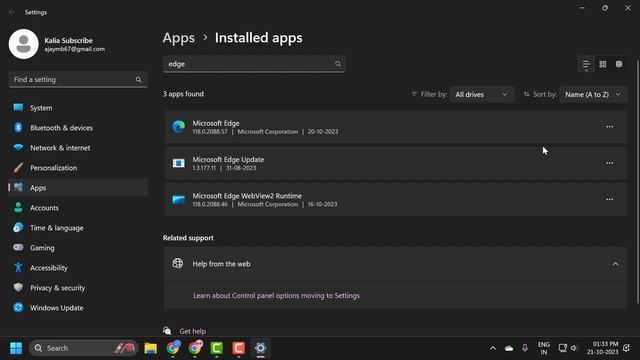Viewport: 640px width, 360px height.
Task: Open more options for Microsoft Edge
Action: [x=609, y=127]
